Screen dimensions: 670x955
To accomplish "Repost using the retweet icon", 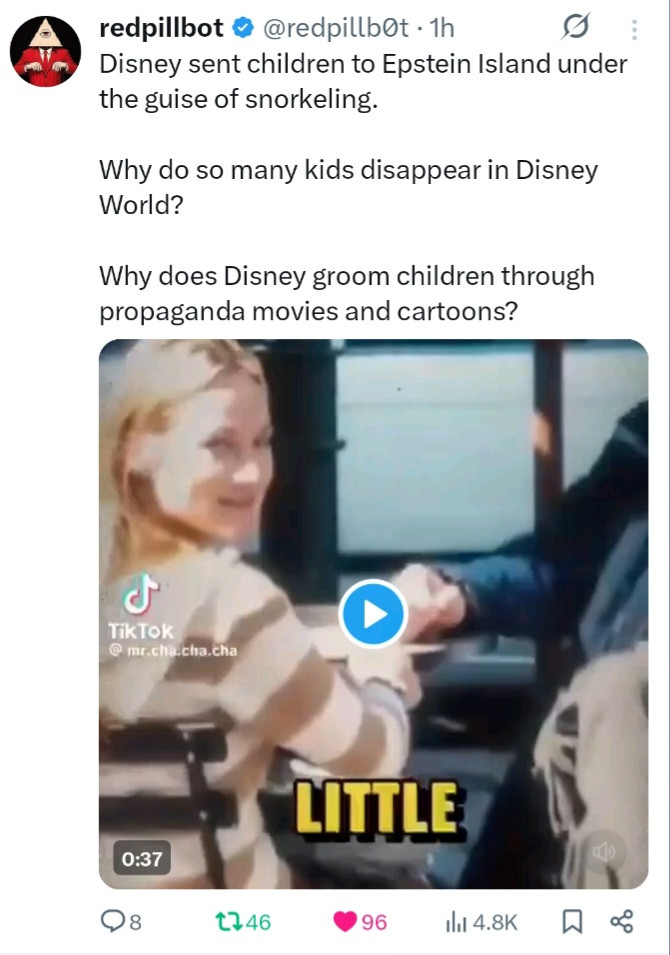I will 229,922.
